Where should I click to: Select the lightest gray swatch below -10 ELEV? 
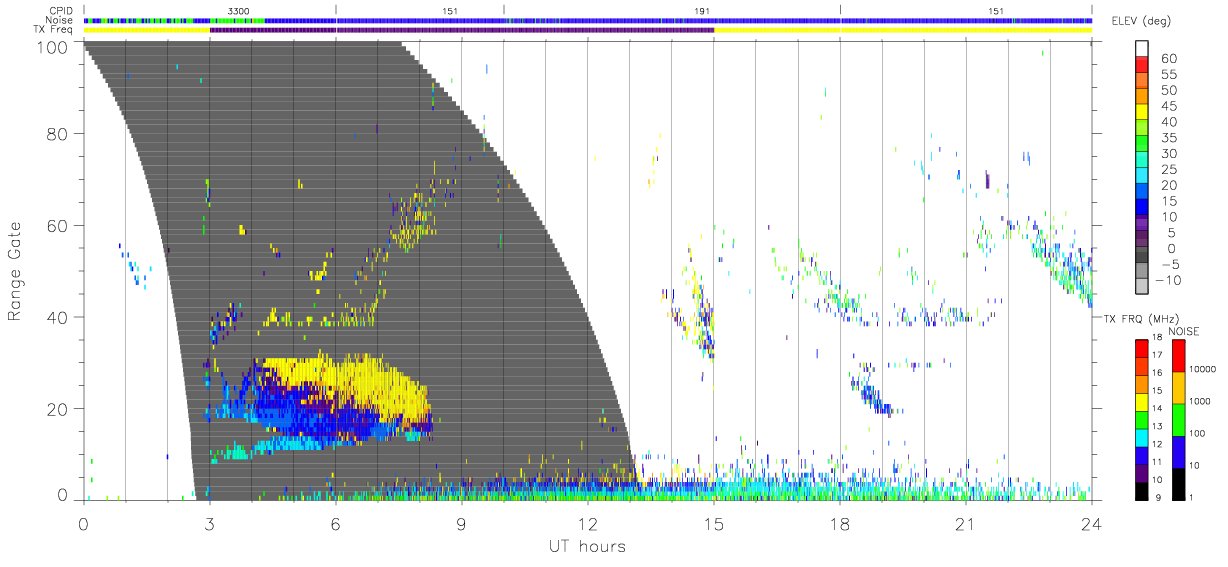[1143, 287]
